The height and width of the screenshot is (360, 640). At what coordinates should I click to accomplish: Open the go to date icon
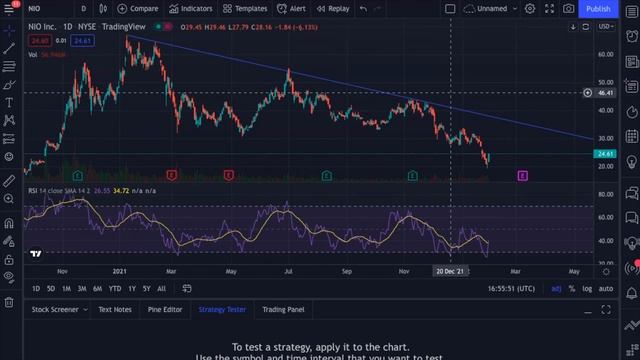(x=187, y=289)
